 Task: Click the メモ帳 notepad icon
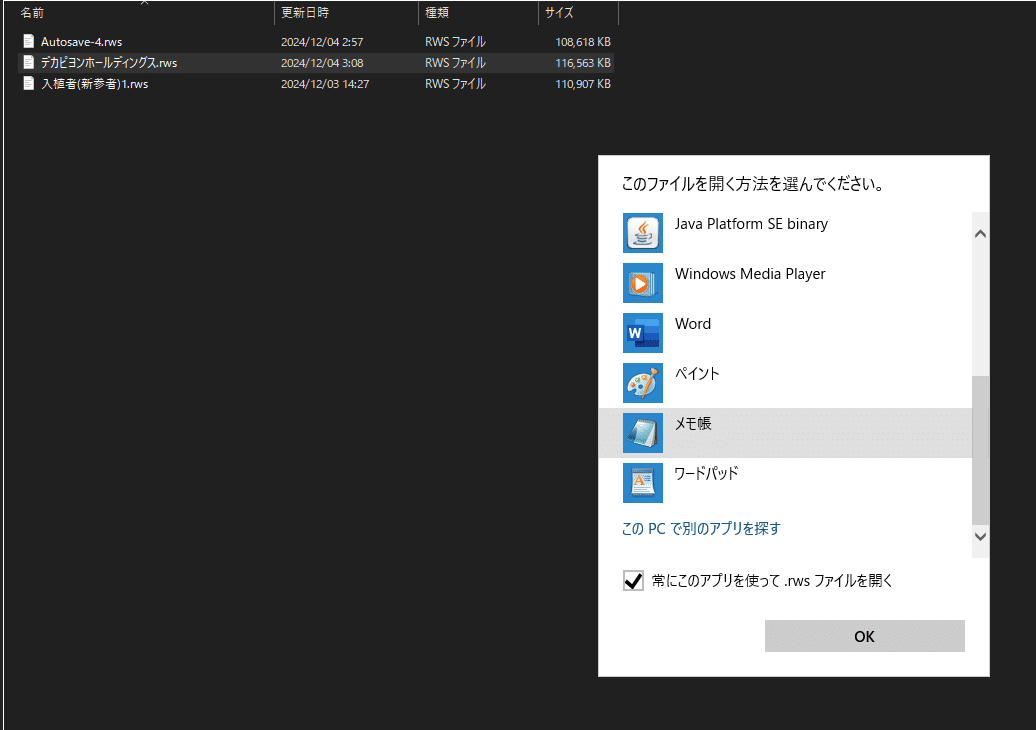642,433
